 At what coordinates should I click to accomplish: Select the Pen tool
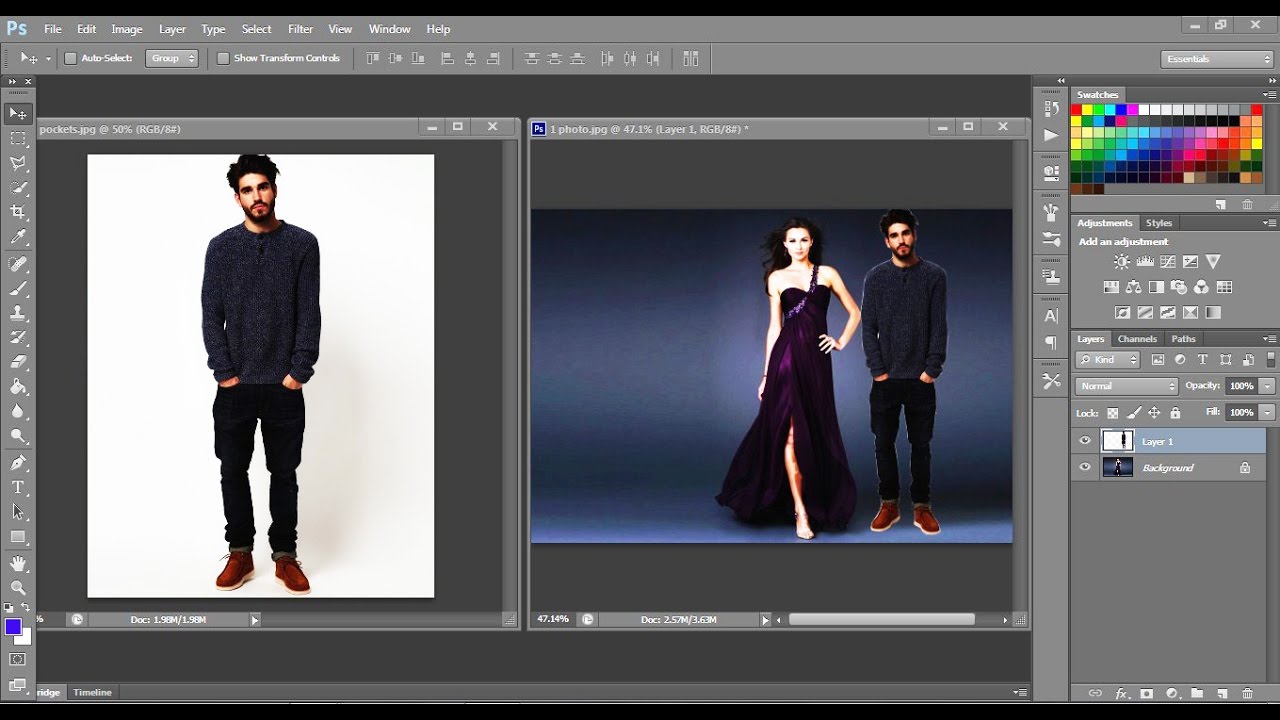pos(18,463)
